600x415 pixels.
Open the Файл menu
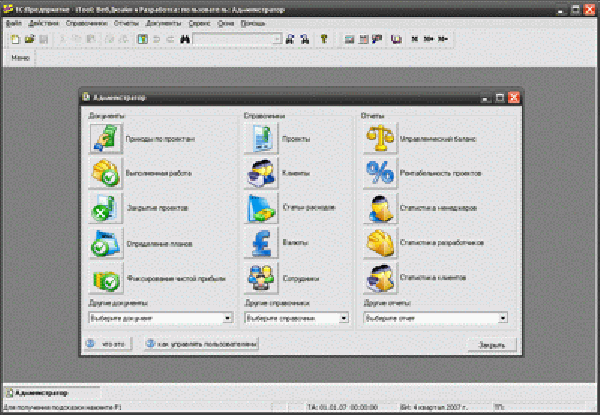click(14, 23)
